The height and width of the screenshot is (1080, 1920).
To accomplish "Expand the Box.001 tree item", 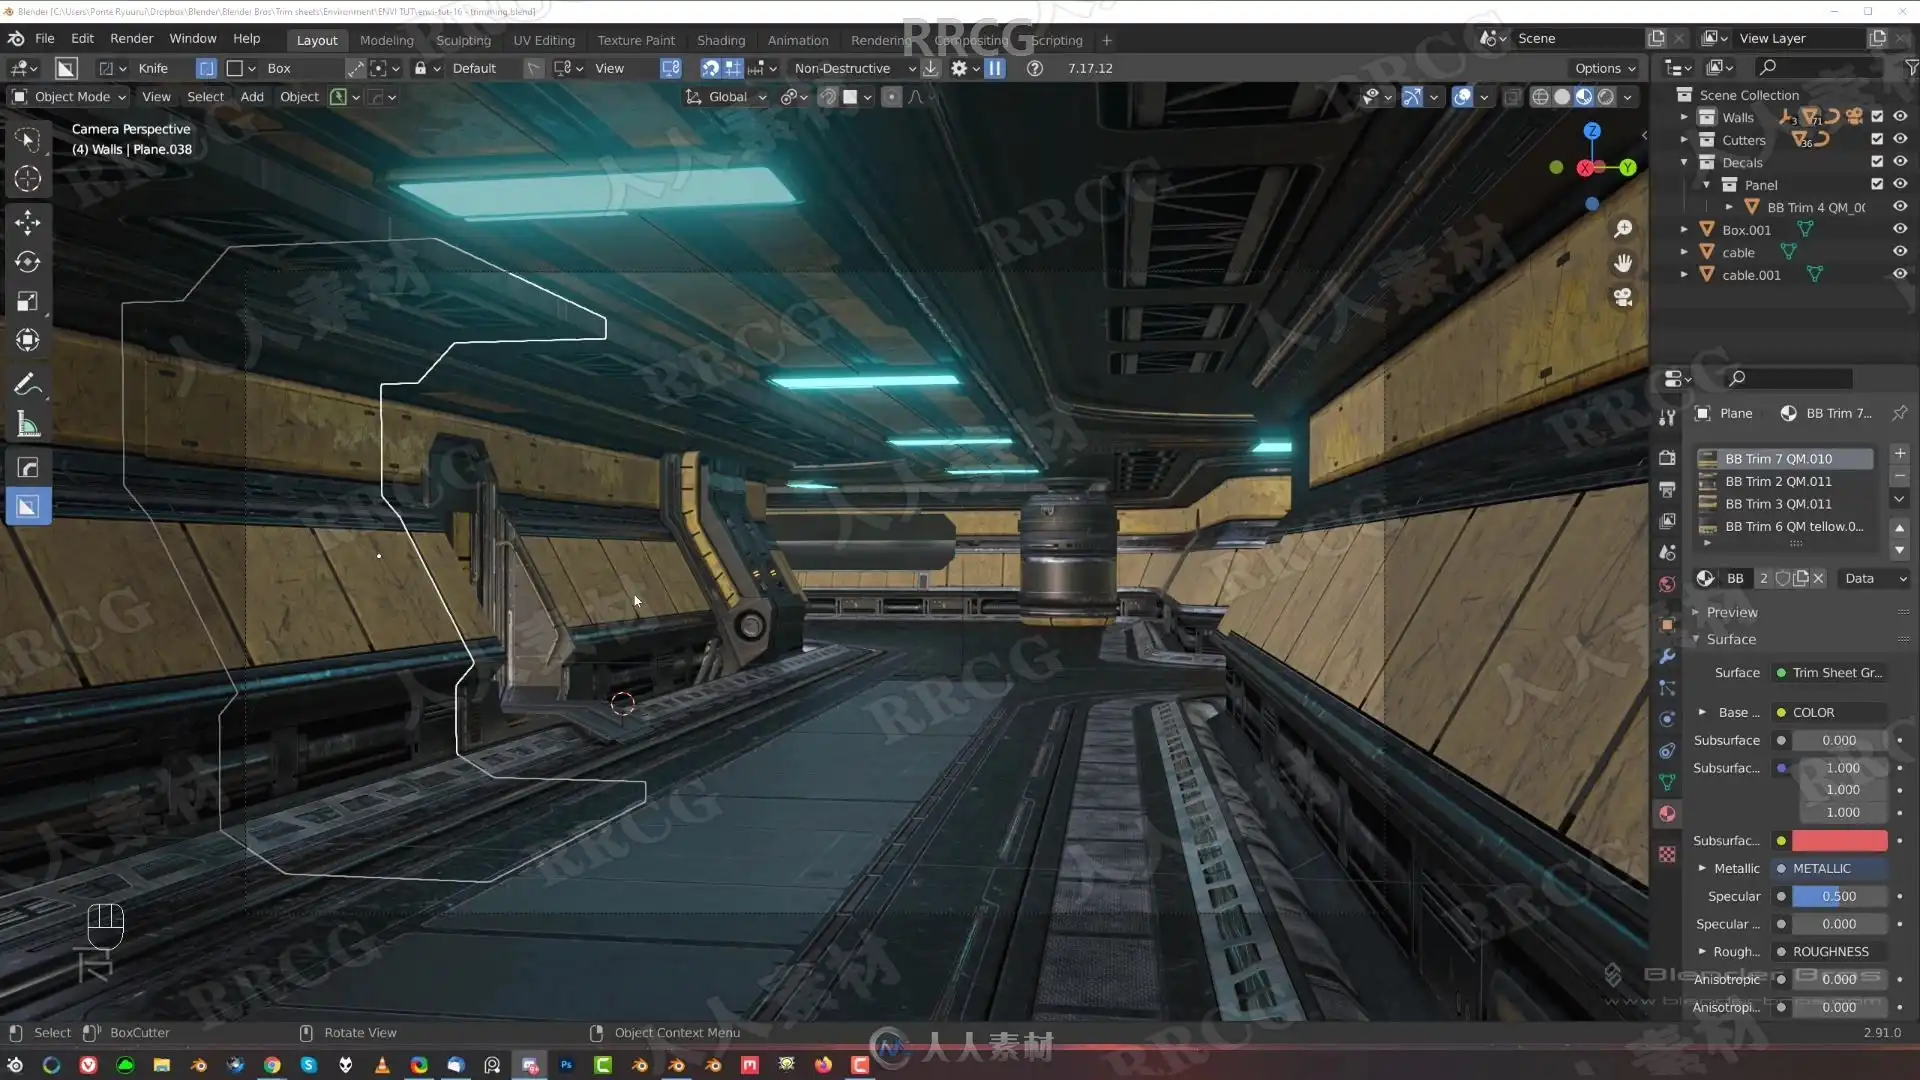I will coord(1684,230).
